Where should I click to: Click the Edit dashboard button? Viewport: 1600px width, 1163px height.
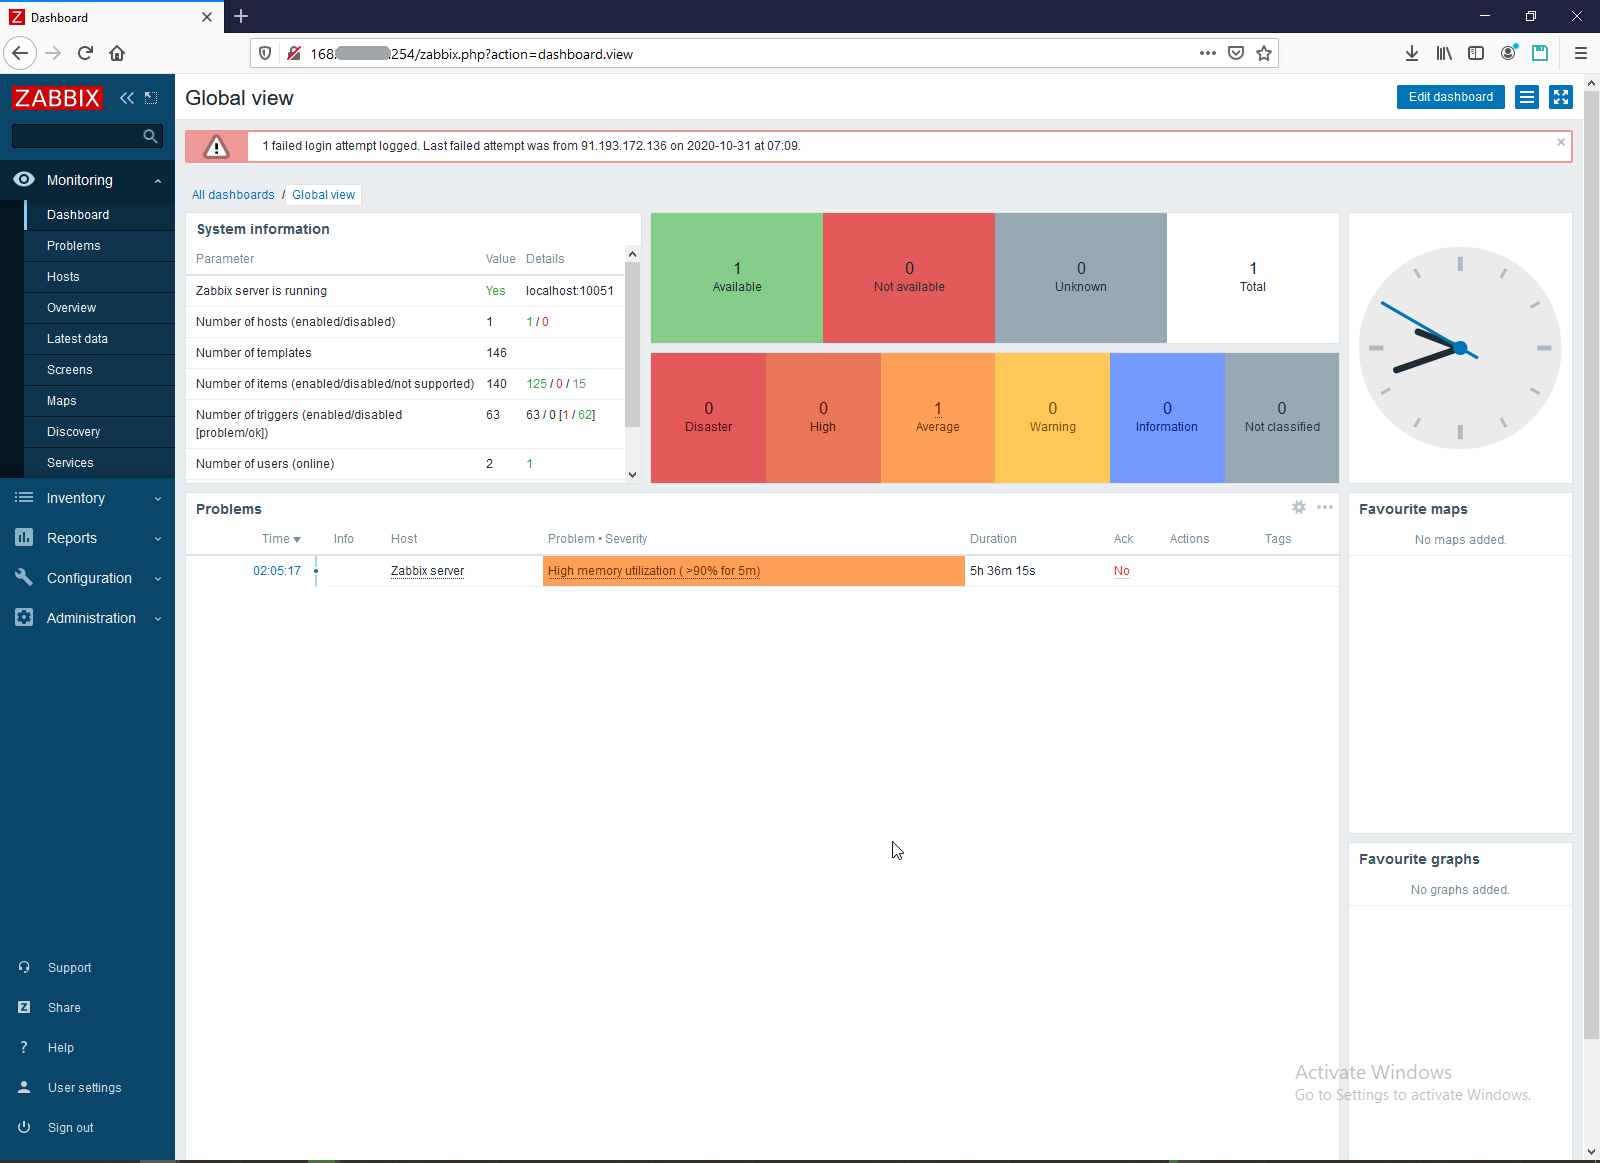tap(1450, 97)
